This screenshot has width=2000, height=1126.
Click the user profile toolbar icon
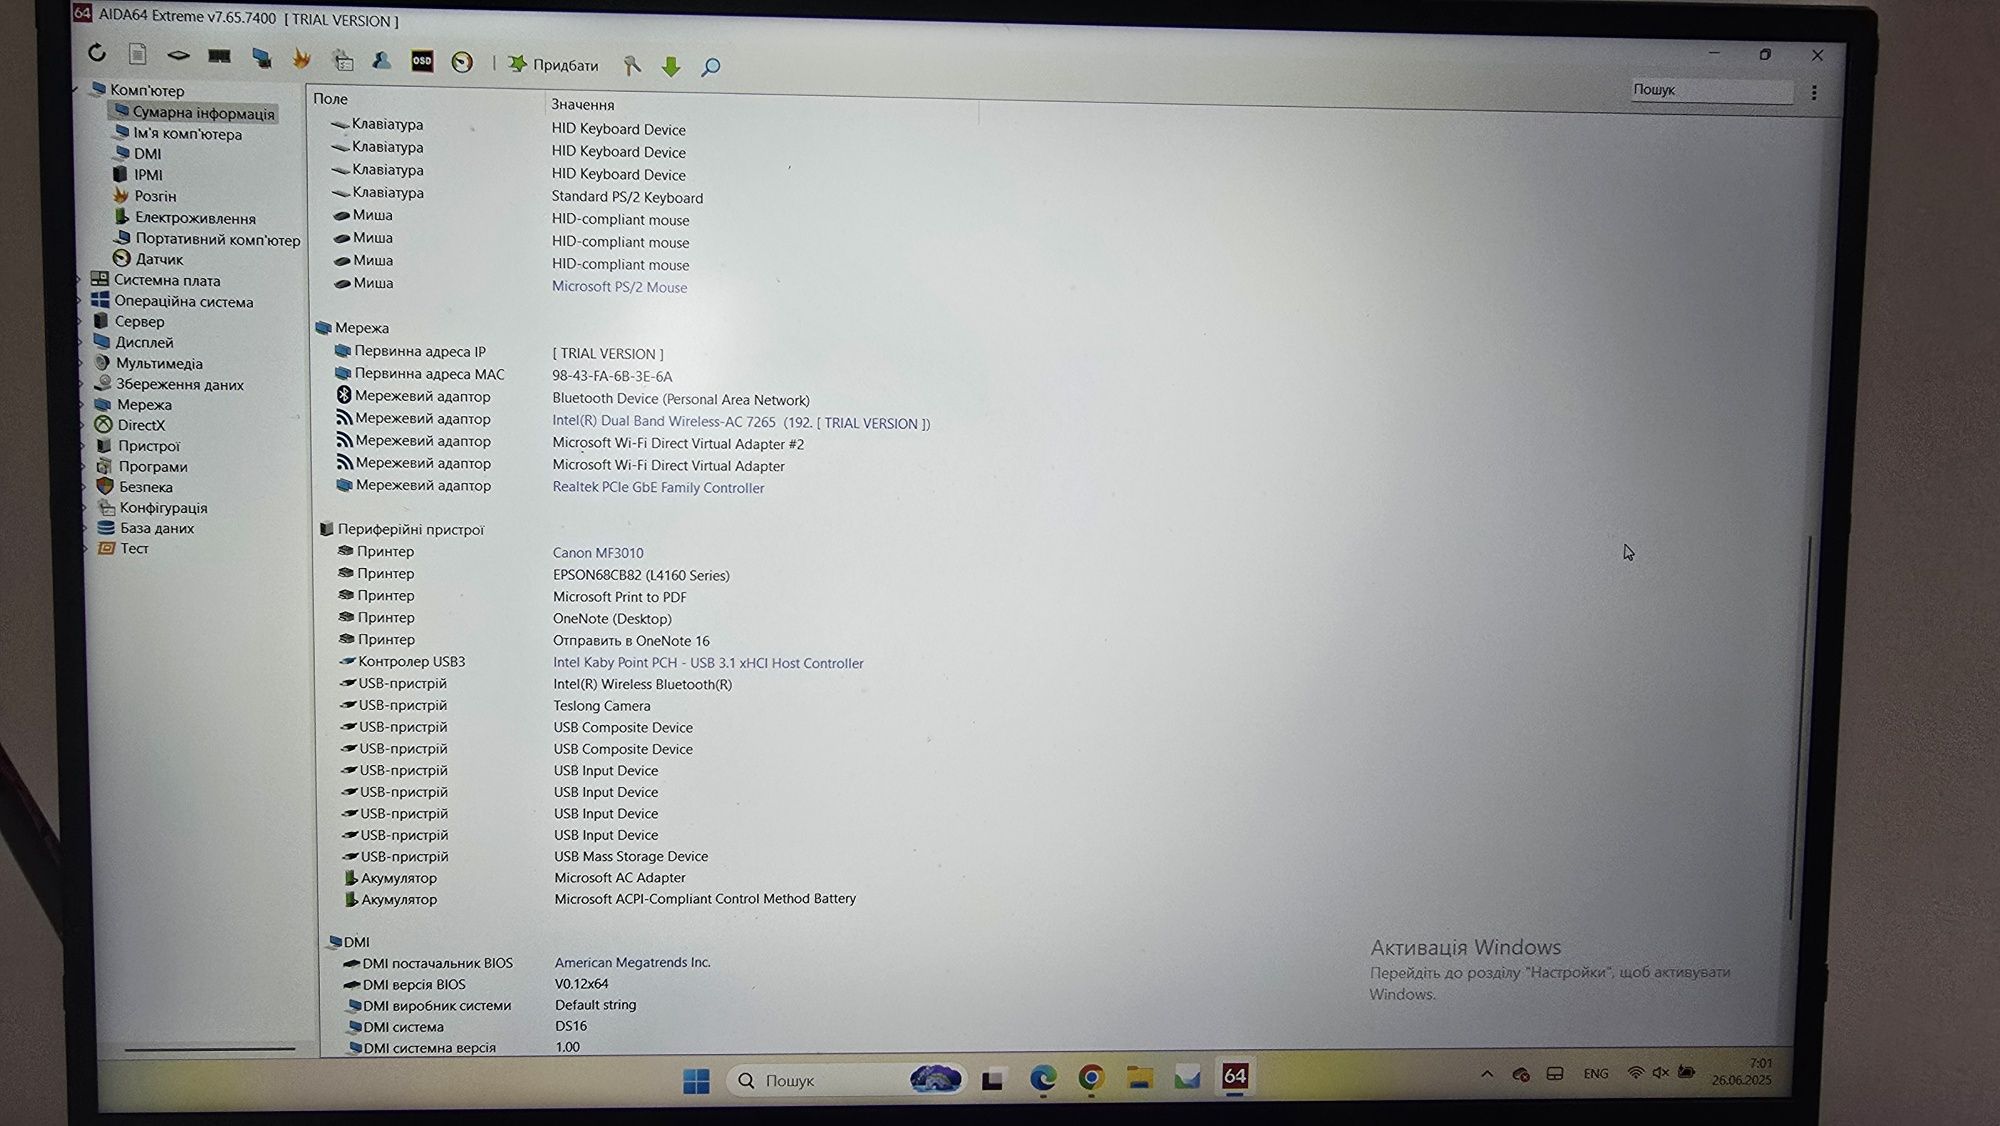[x=381, y=61]
